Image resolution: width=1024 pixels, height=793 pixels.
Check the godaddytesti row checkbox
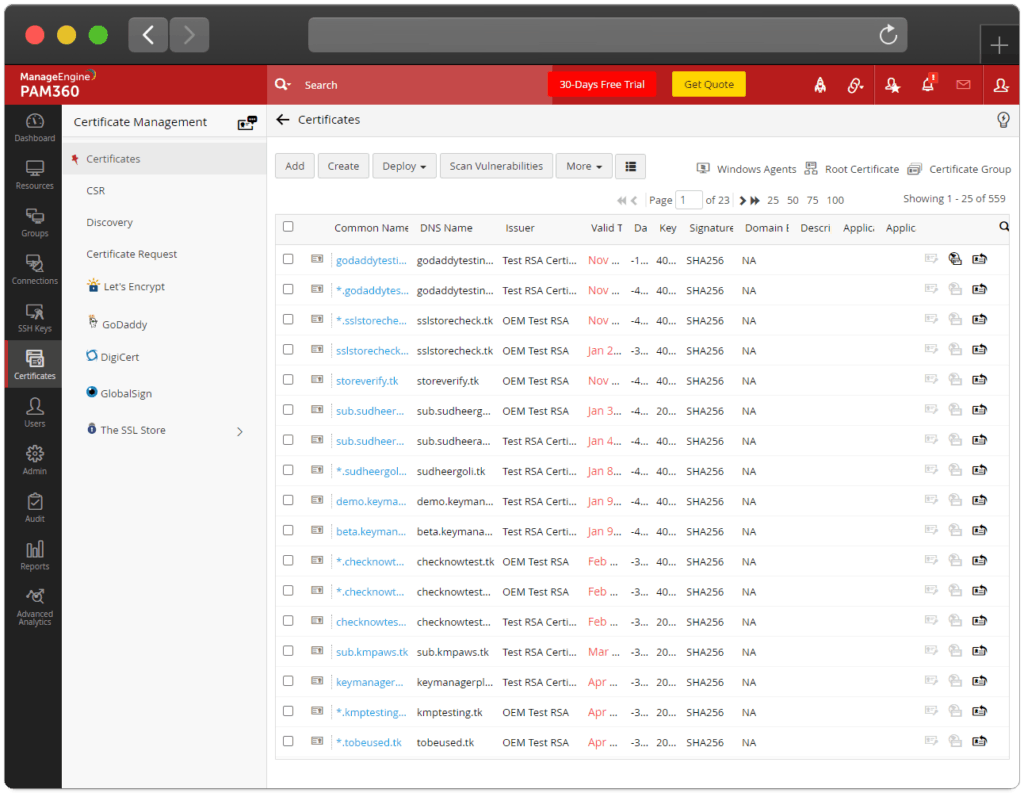point(288,259)
